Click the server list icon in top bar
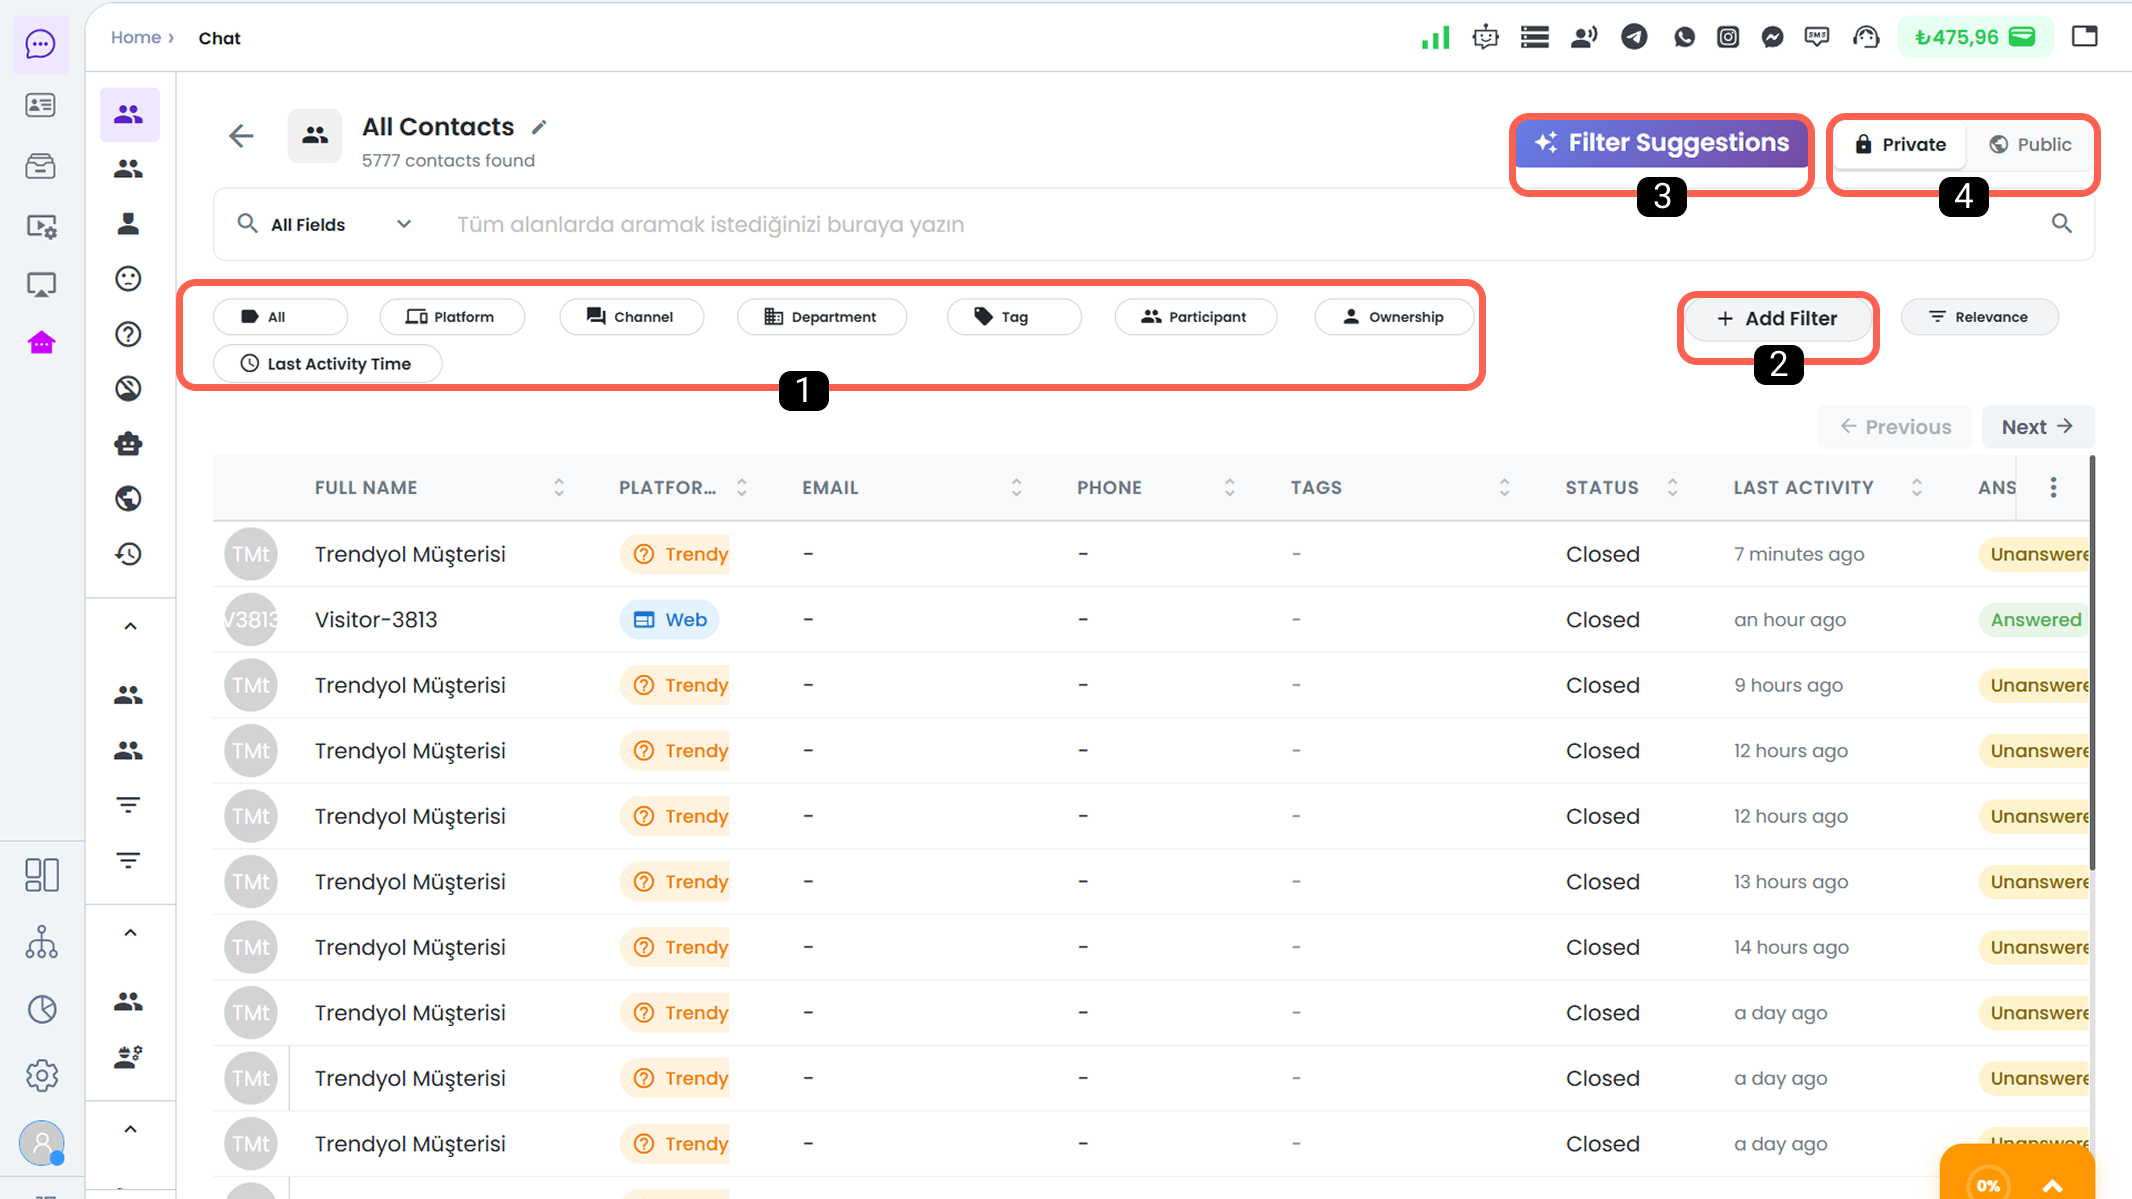The height and width of the screenshot is (1199, 2132). (x=1535, y=38)
